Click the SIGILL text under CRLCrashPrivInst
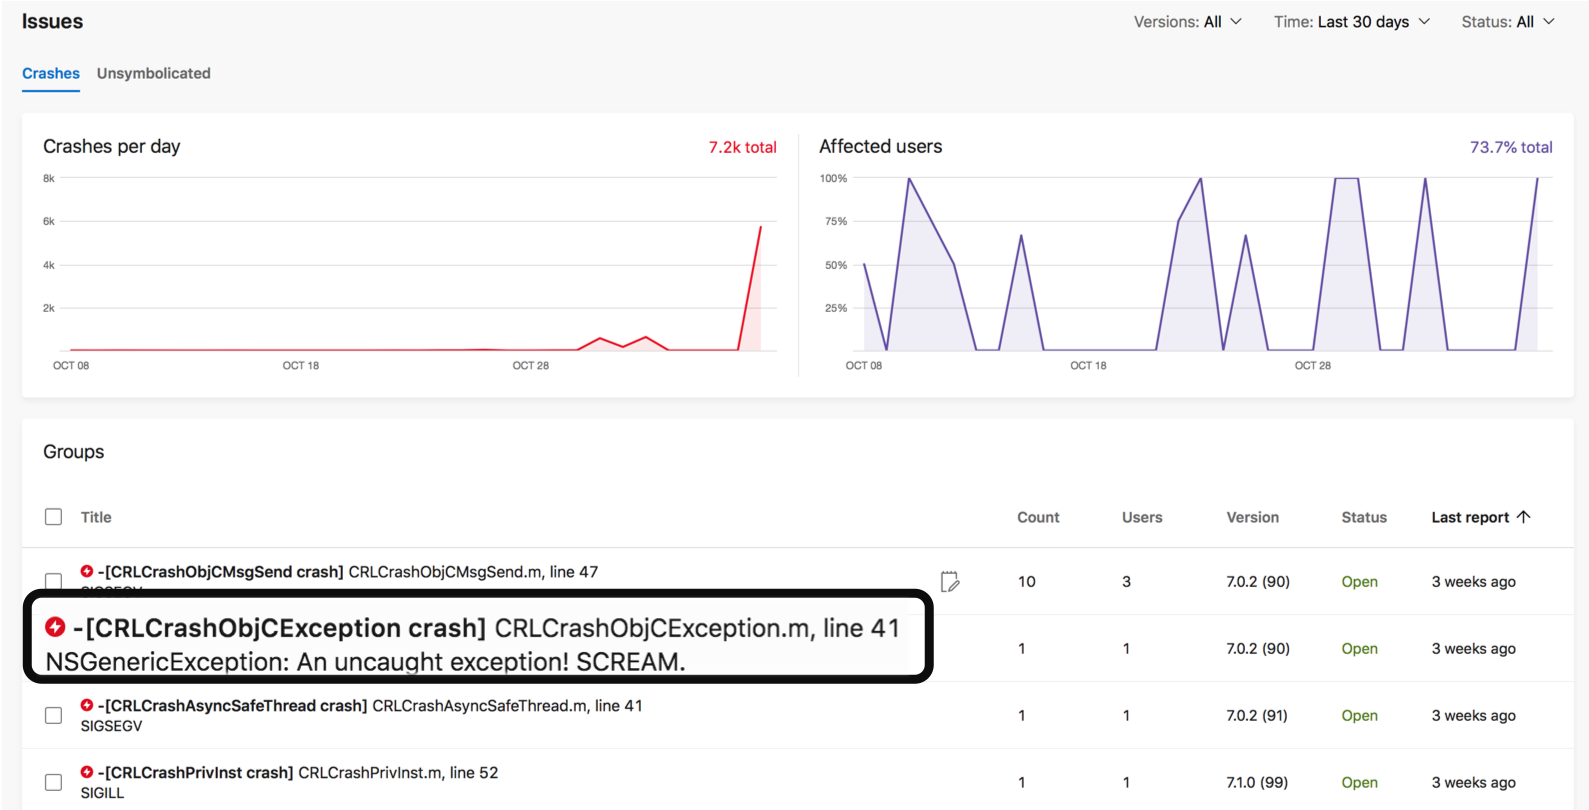This screenshot has height=810, width=1589. click(103, 793)
